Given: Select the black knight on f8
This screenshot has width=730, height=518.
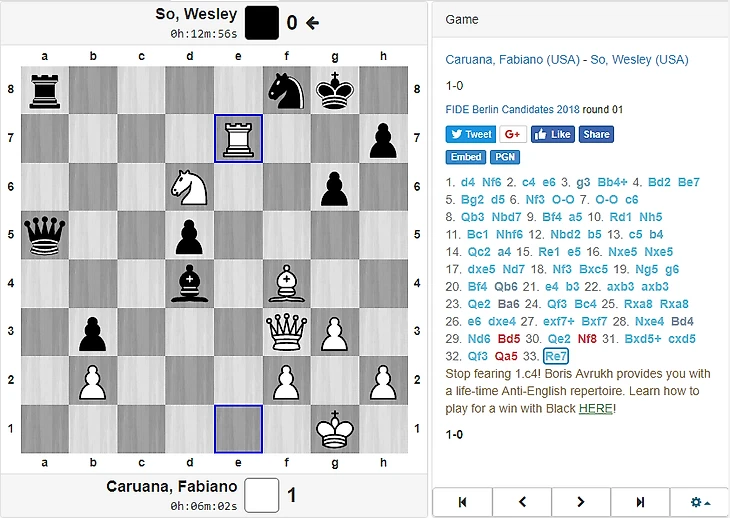Looking at the screenshot, I should click(x=287, y=90).
